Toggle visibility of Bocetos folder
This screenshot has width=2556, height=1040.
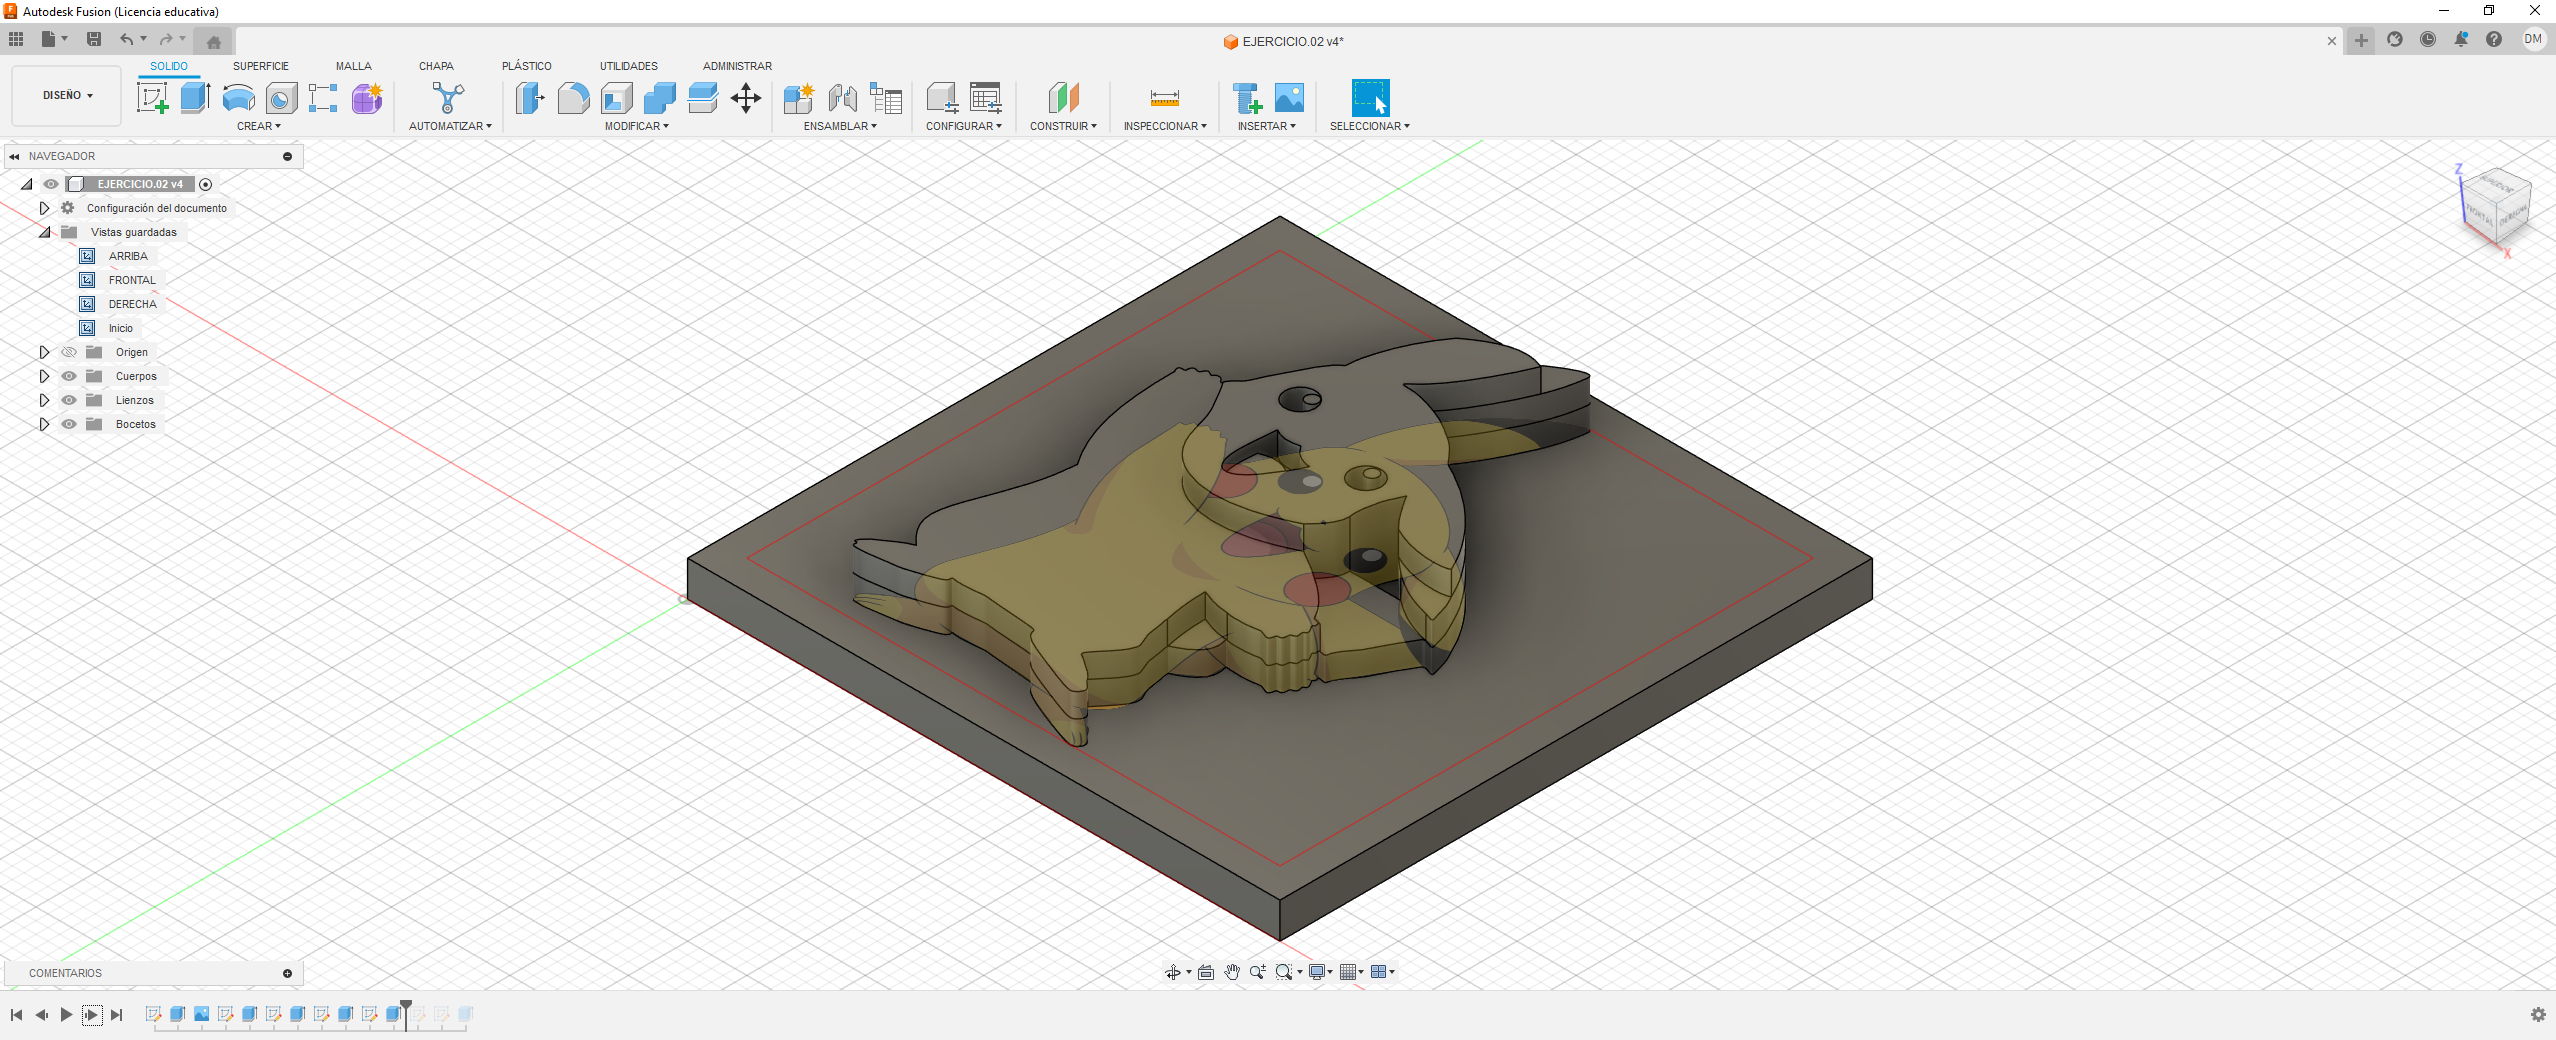click(69, 424)
